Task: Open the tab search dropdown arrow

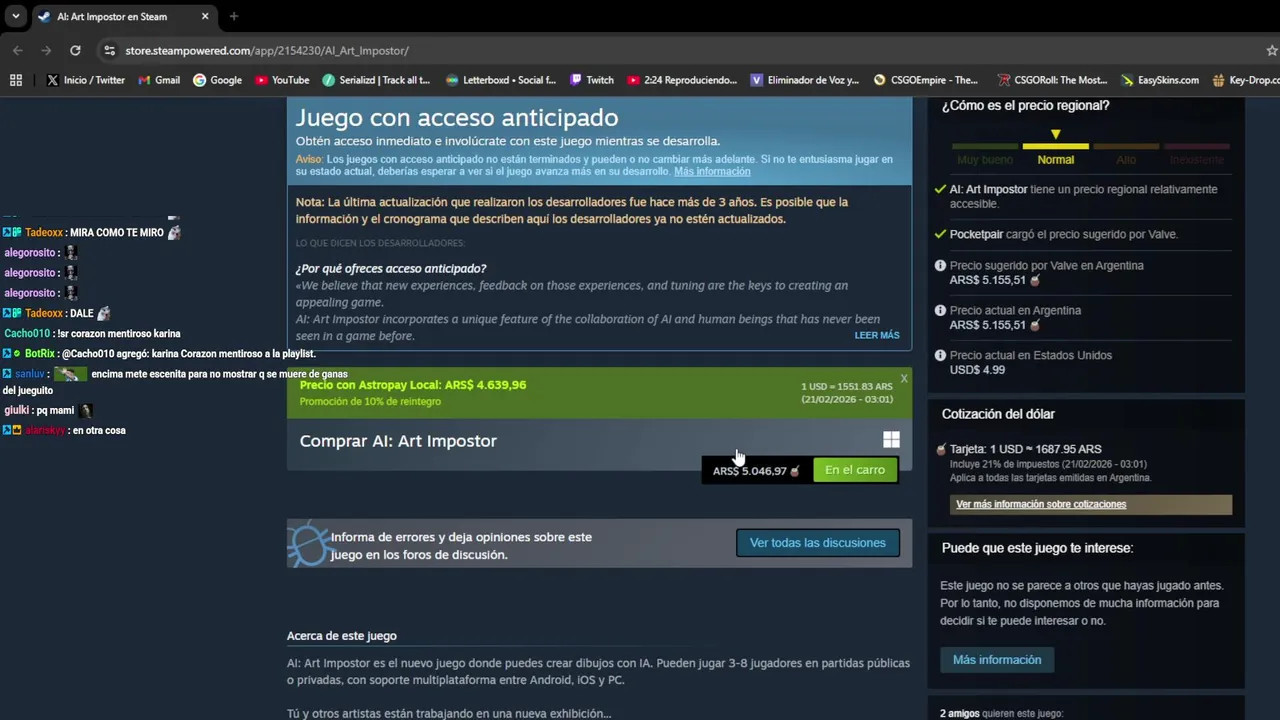Action: click(x=15, y=16)
